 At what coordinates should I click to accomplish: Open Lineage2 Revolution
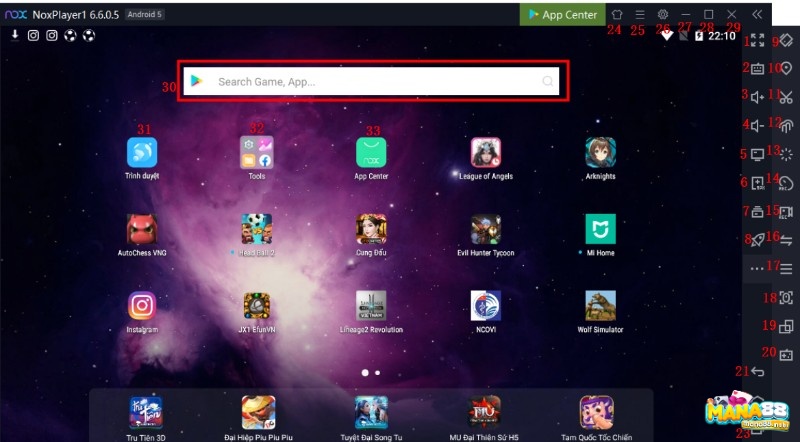click(x=371, y=312)
